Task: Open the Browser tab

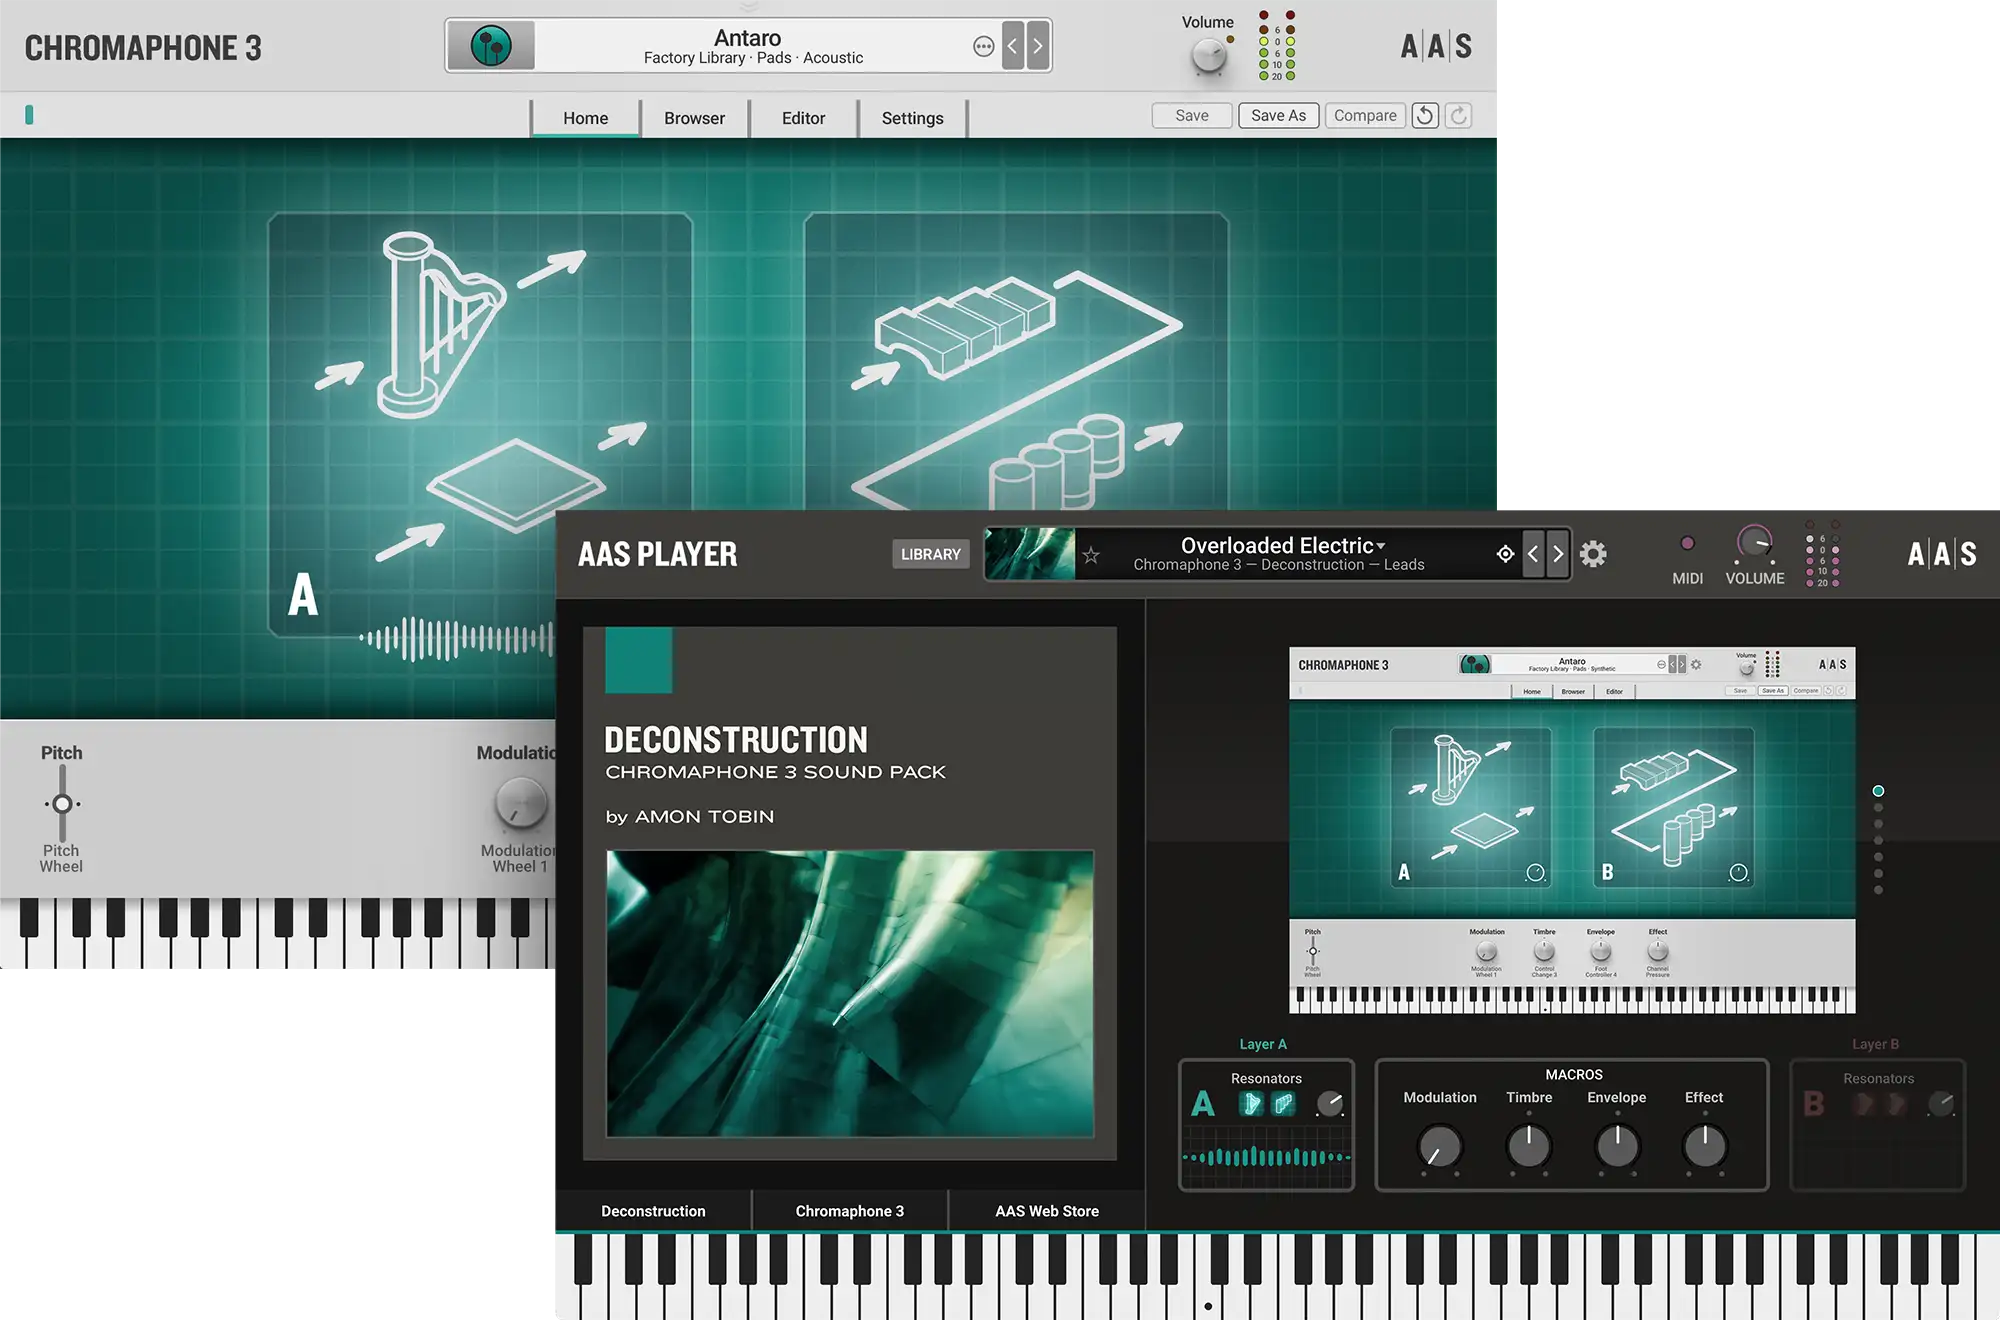Action: pyautogui.click(x=694, y=118)
